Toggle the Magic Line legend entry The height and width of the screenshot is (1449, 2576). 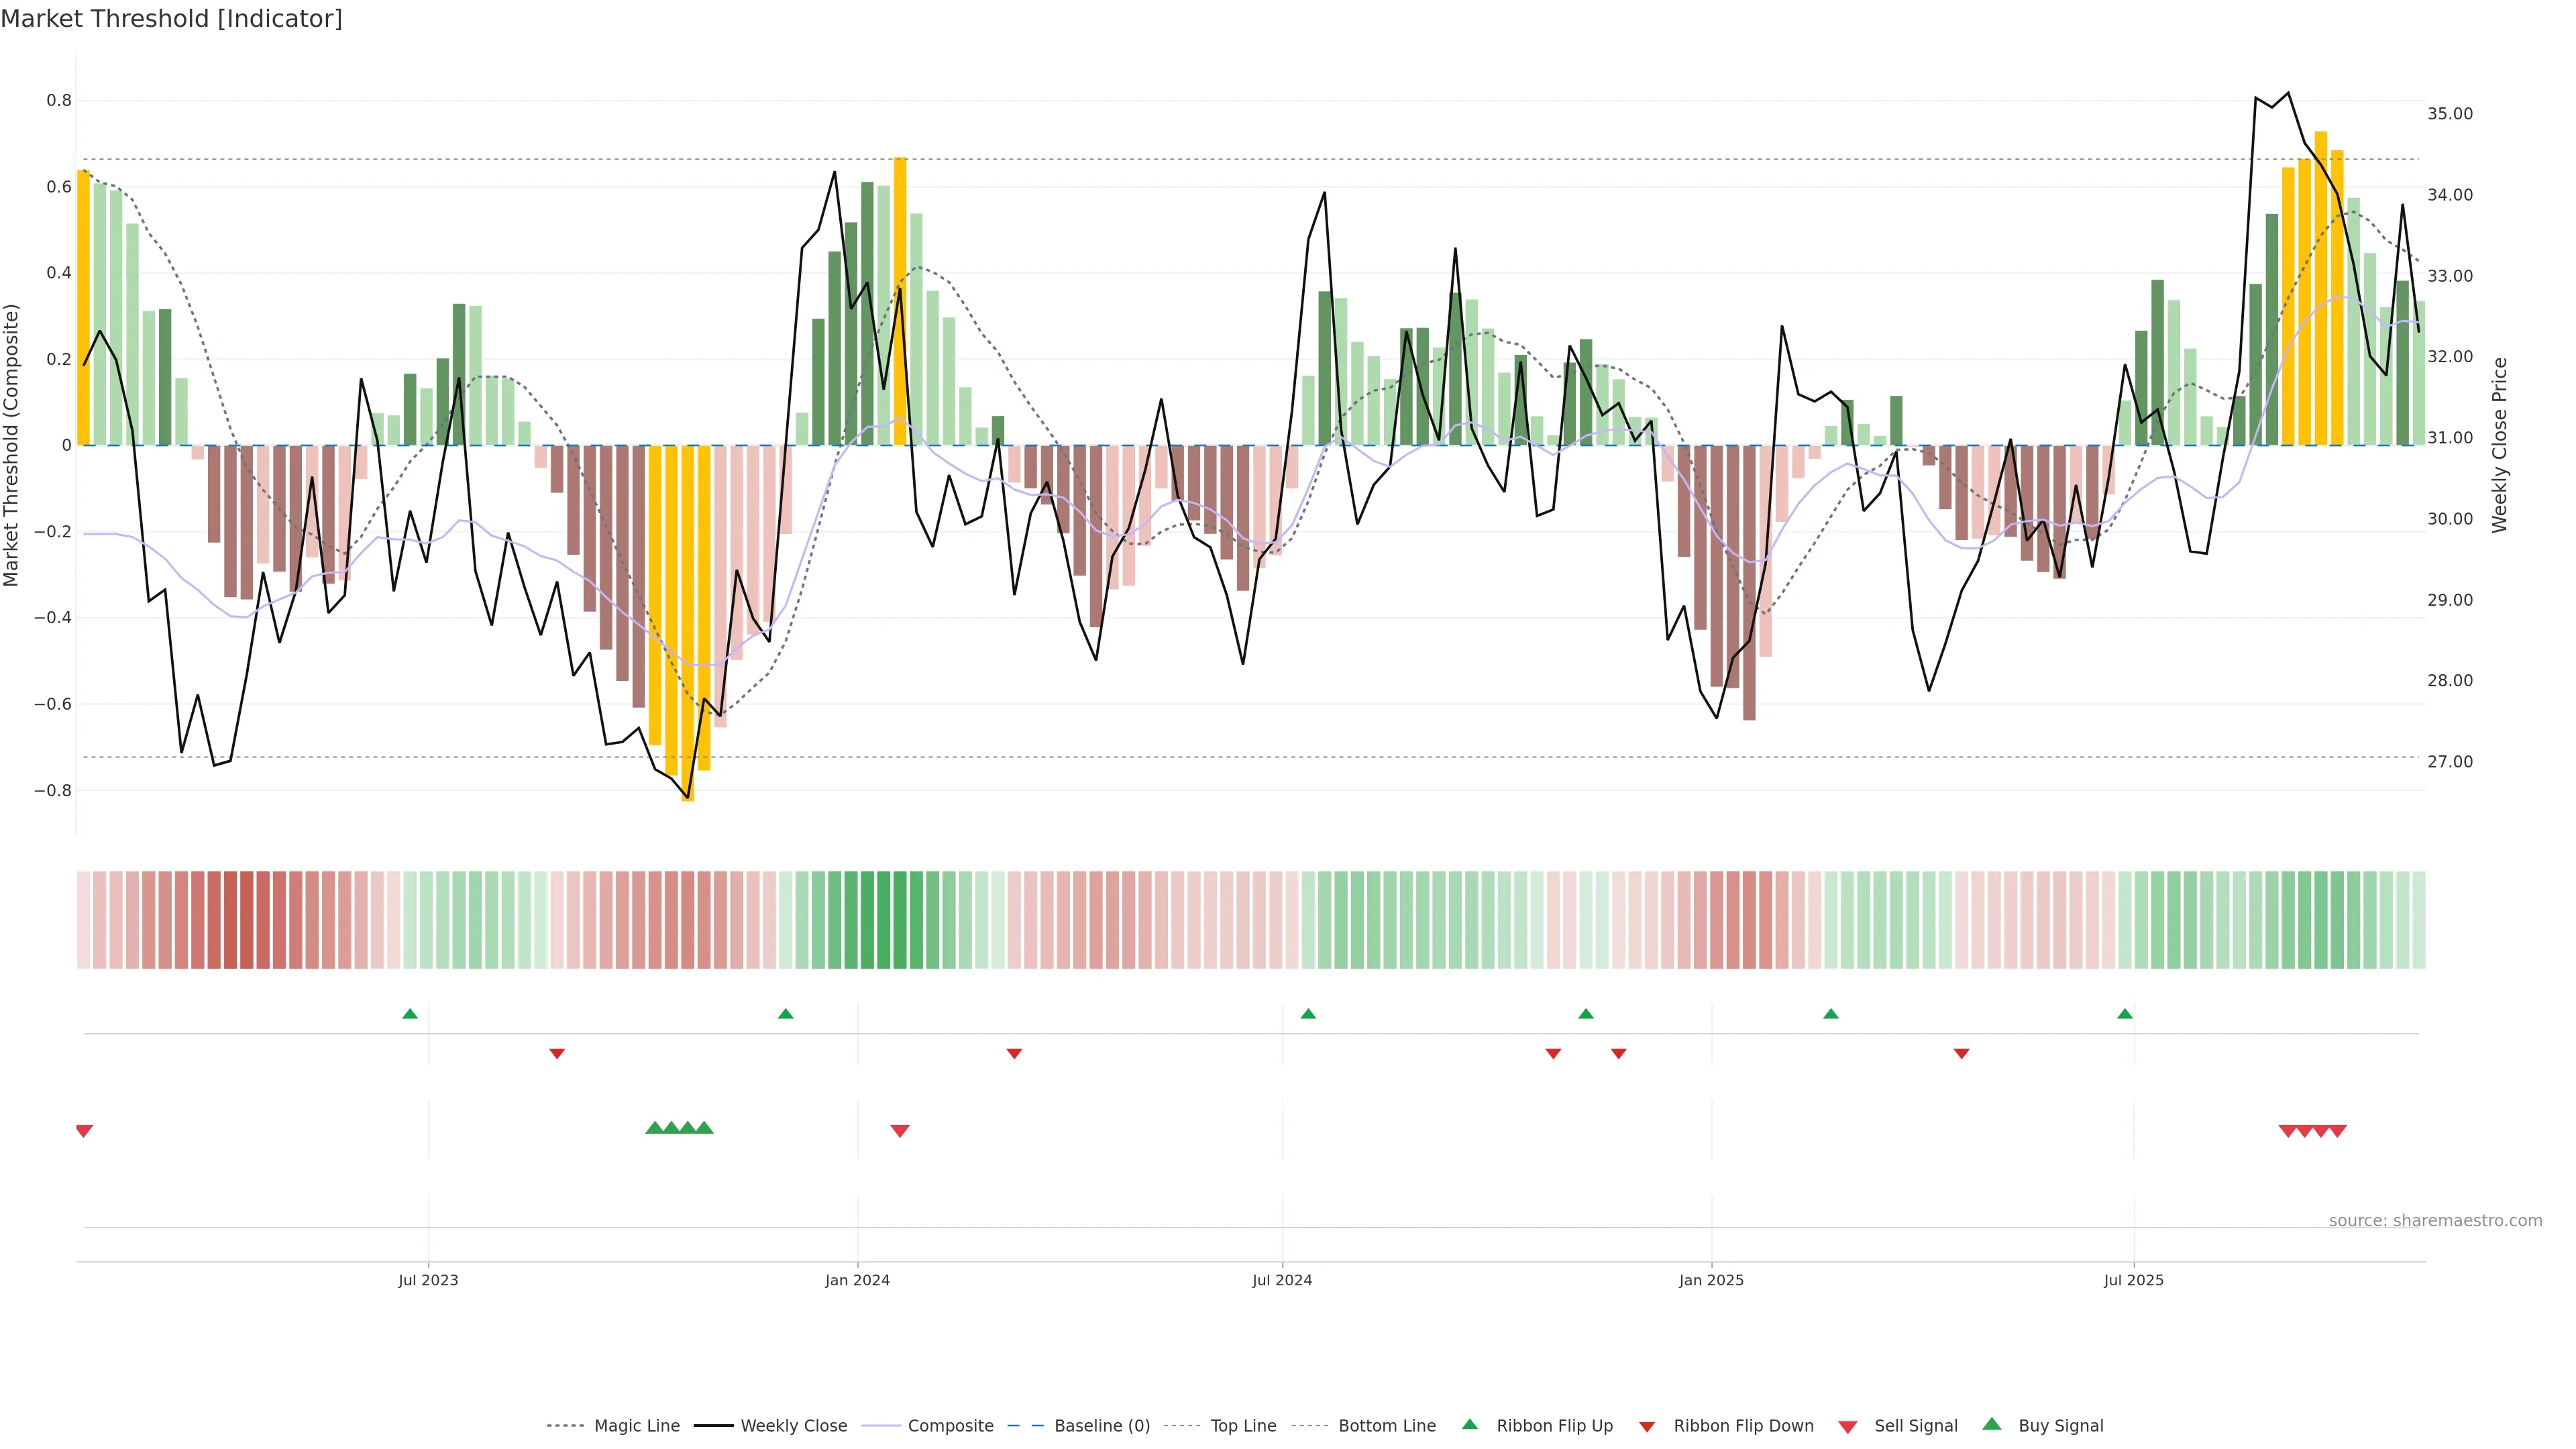[x=636, y=1426]
